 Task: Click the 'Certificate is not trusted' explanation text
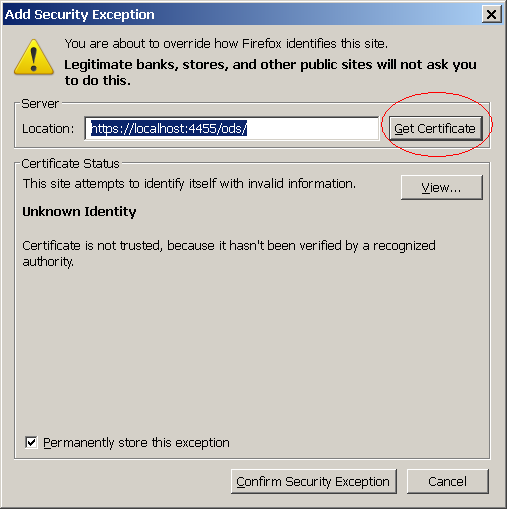(229, 254)
